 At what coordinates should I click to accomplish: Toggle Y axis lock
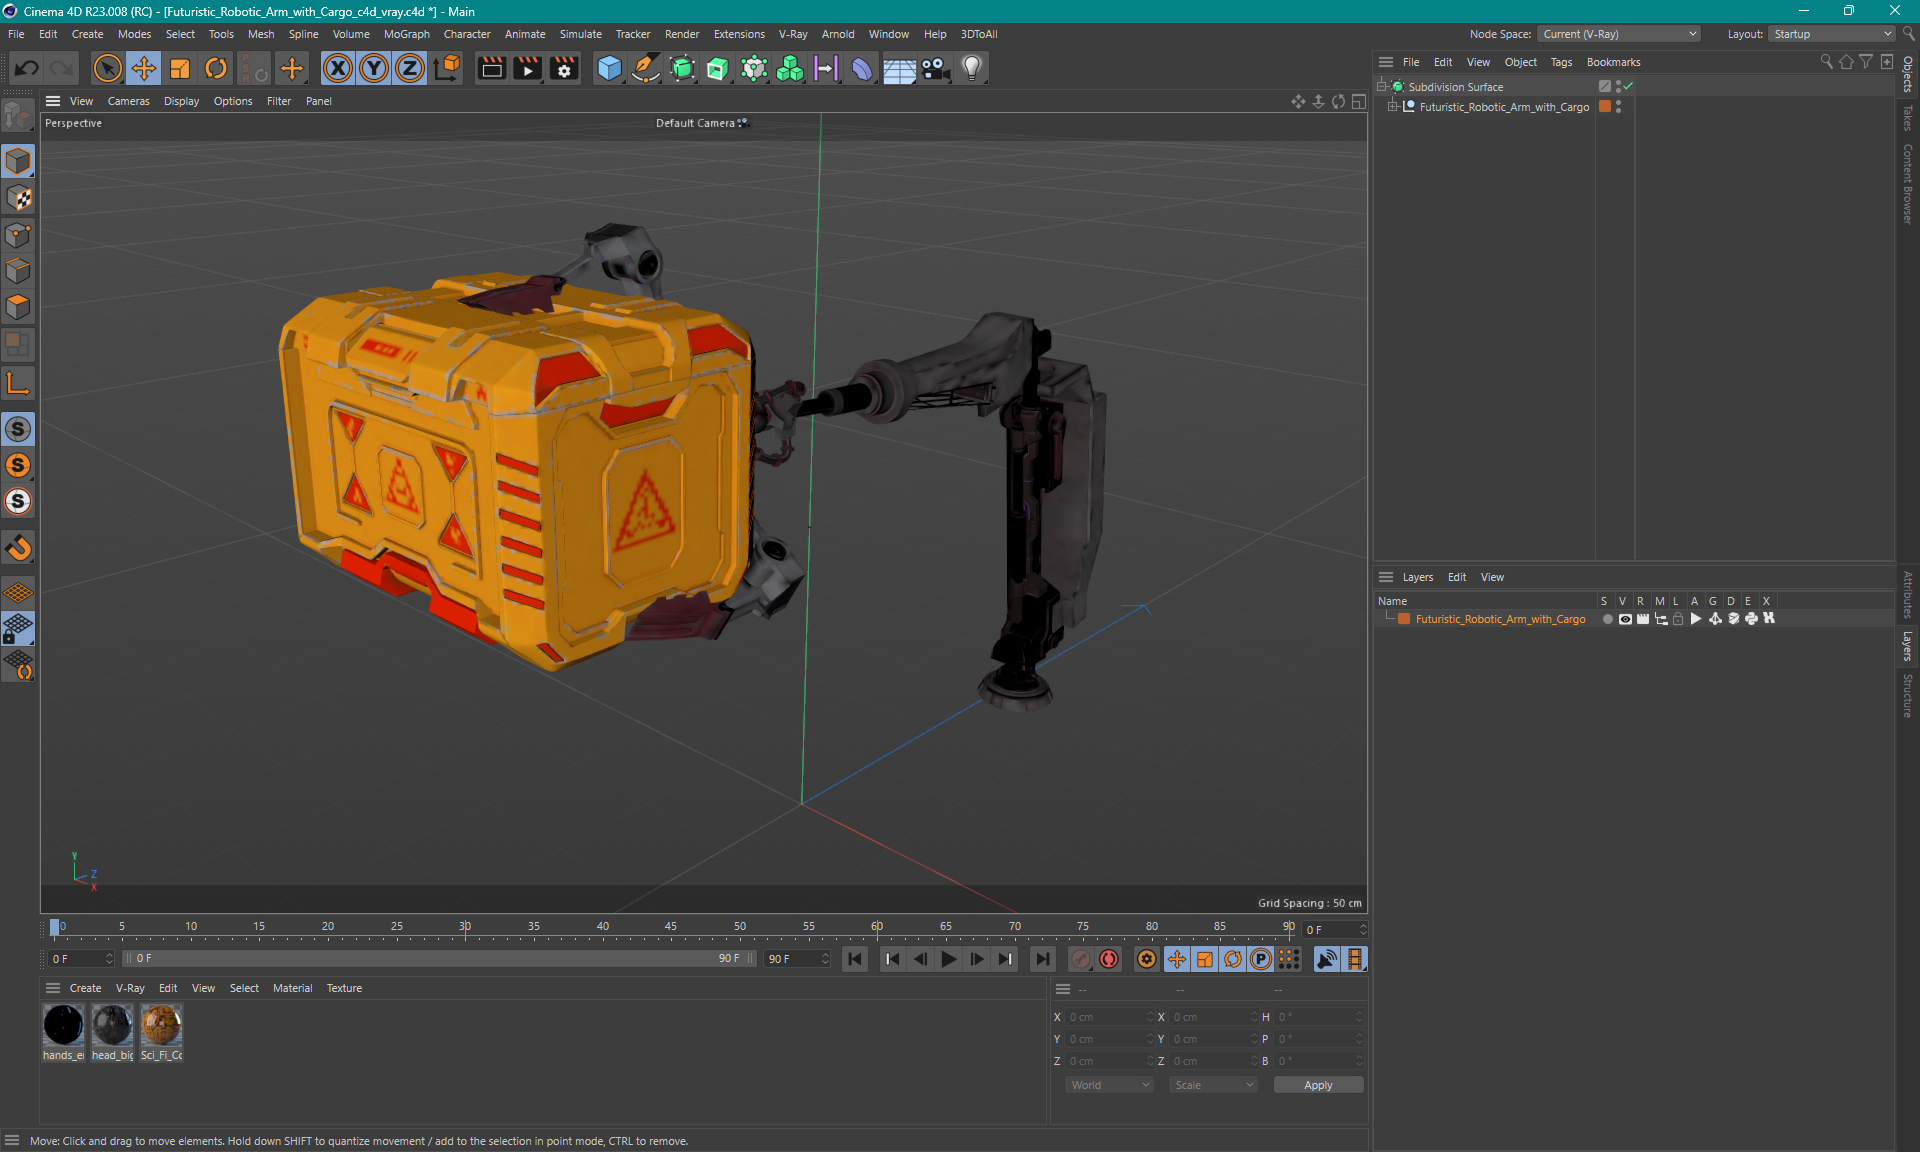pyautogui.click(x=374, y=68)
